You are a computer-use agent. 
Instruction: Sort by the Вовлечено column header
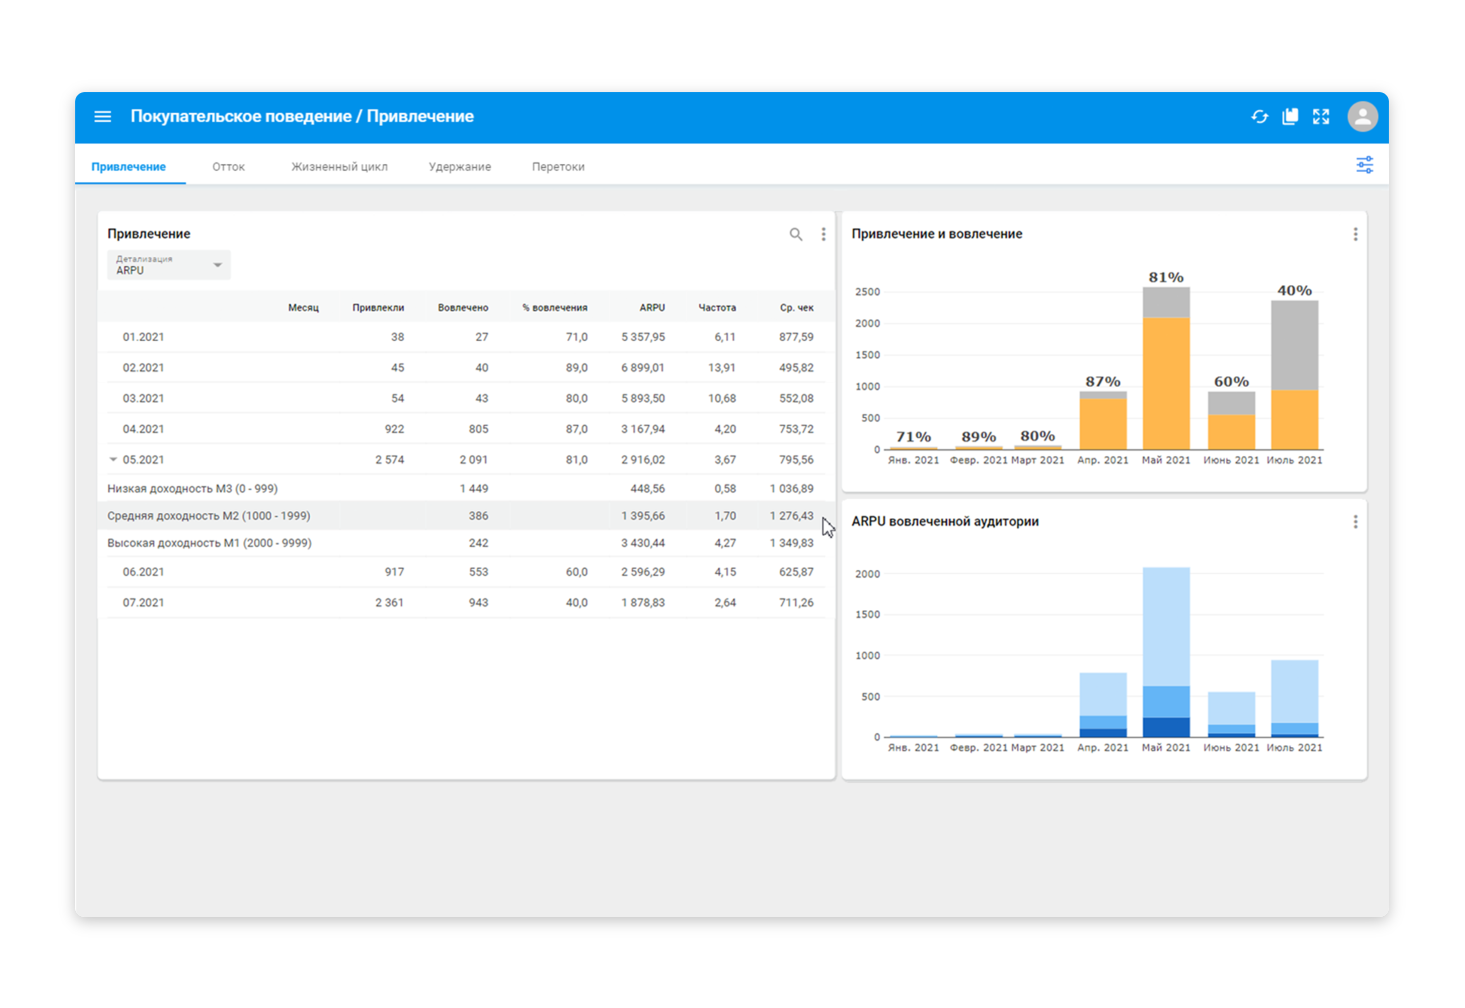click(463, 308)
